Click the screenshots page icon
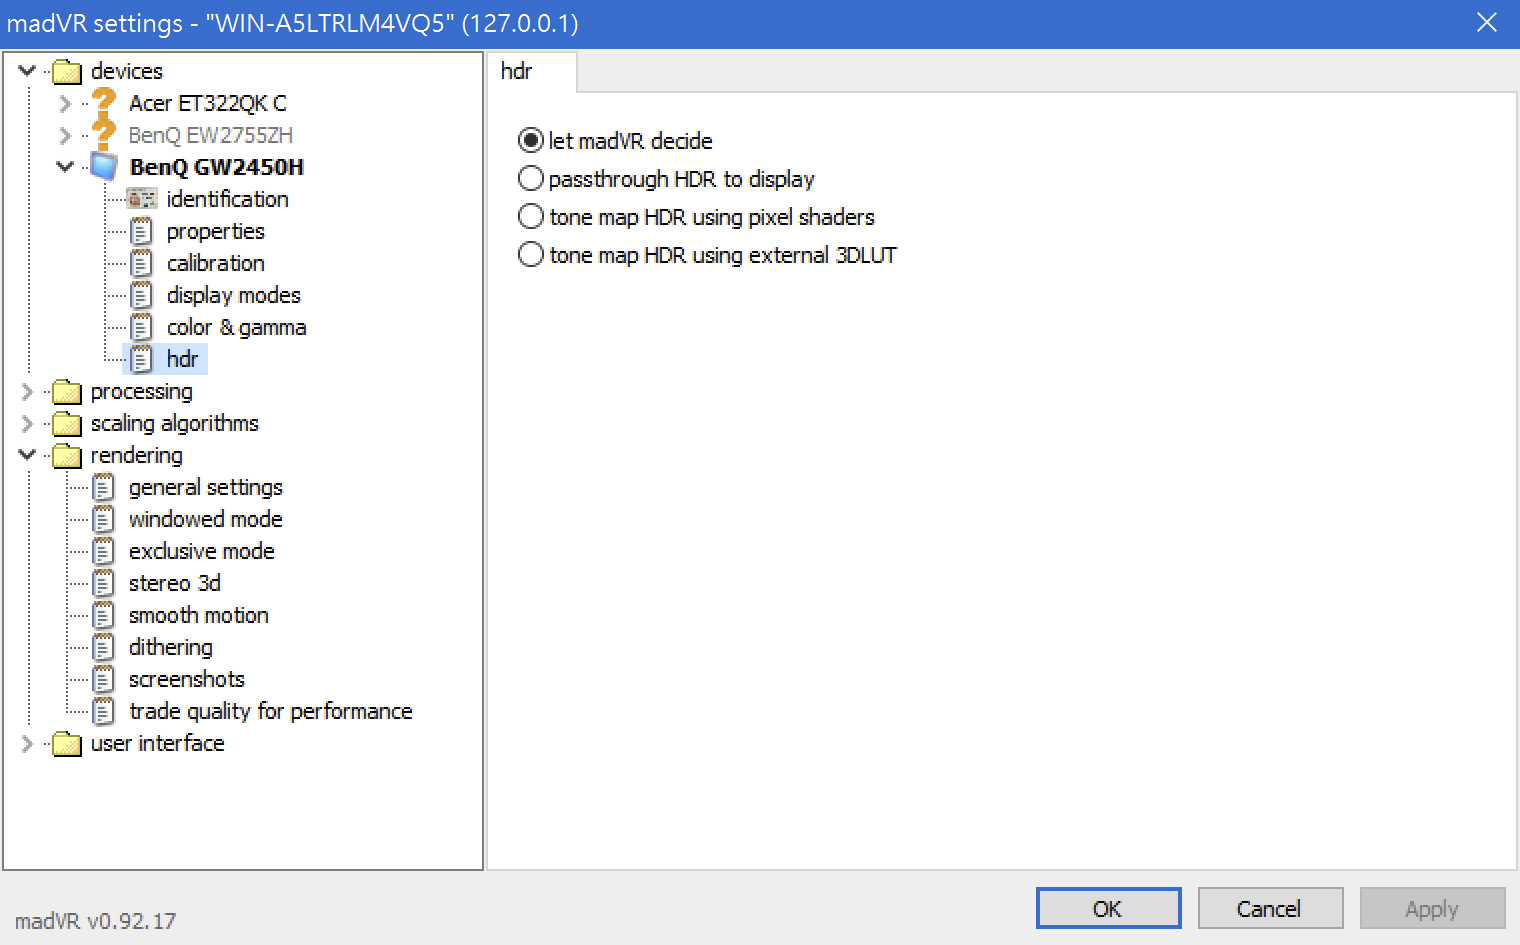 [x=104, y=679]
